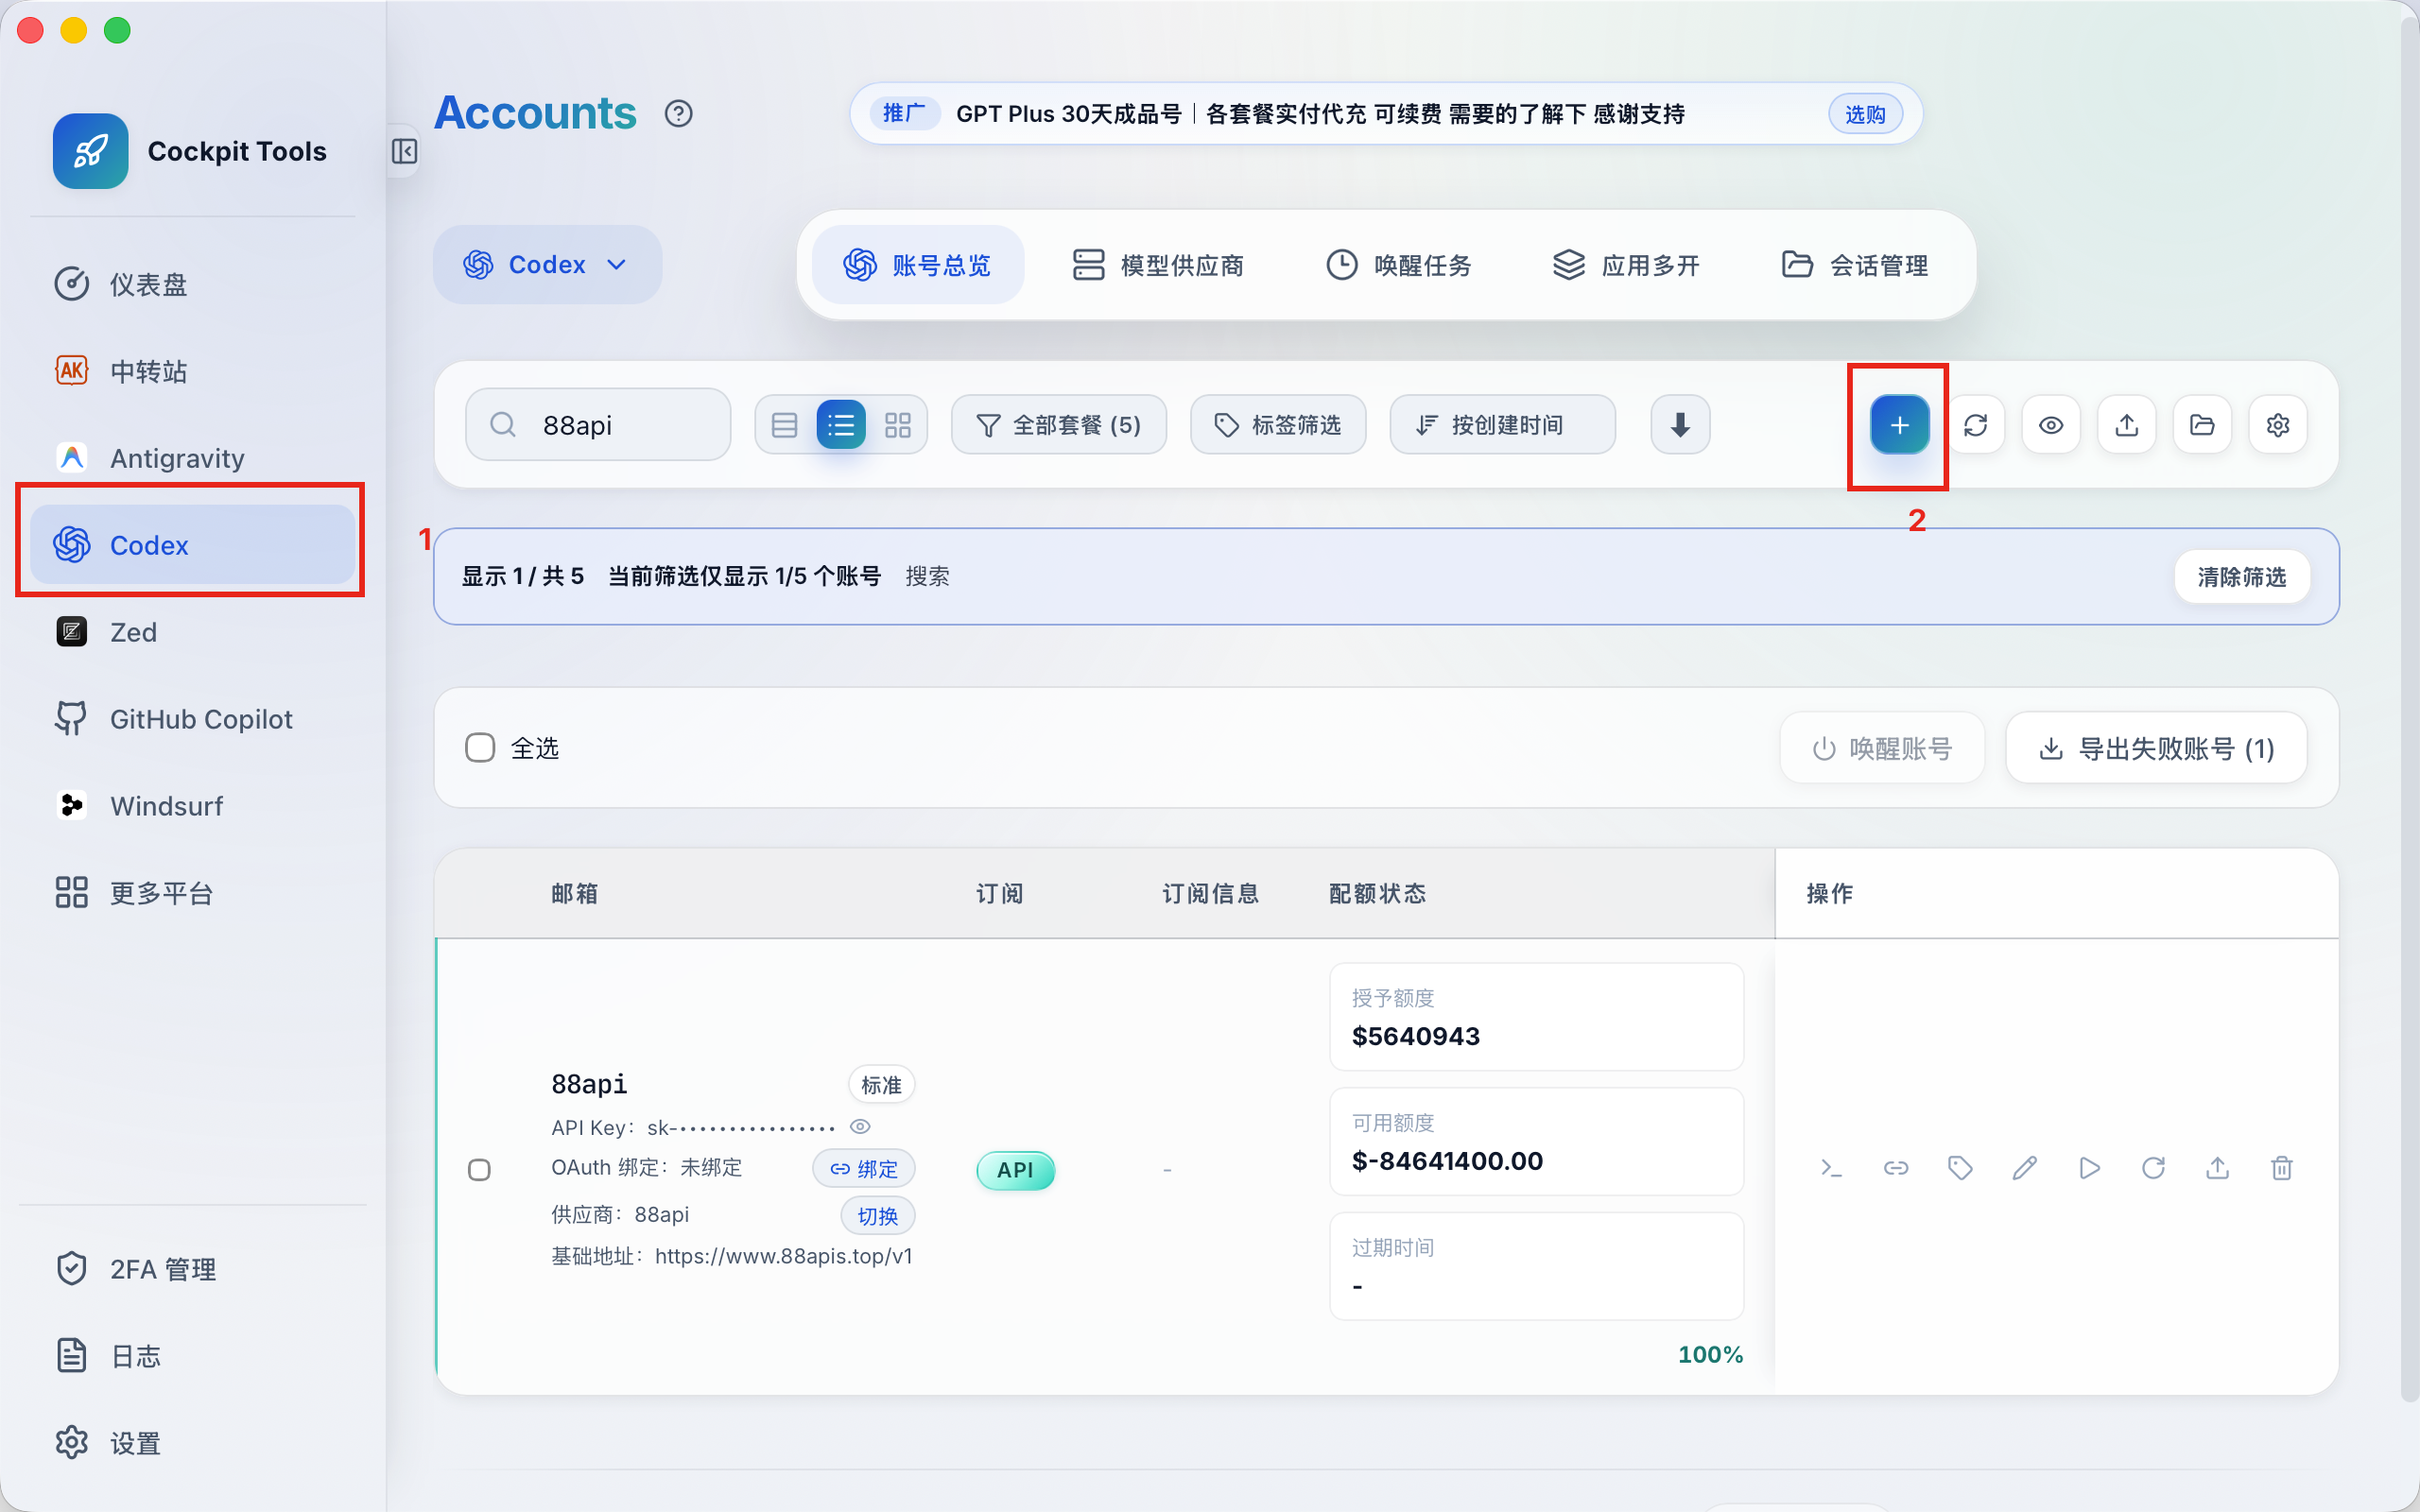Open 2FA 管理 in the sidebar

click(x=192, y=1269)
